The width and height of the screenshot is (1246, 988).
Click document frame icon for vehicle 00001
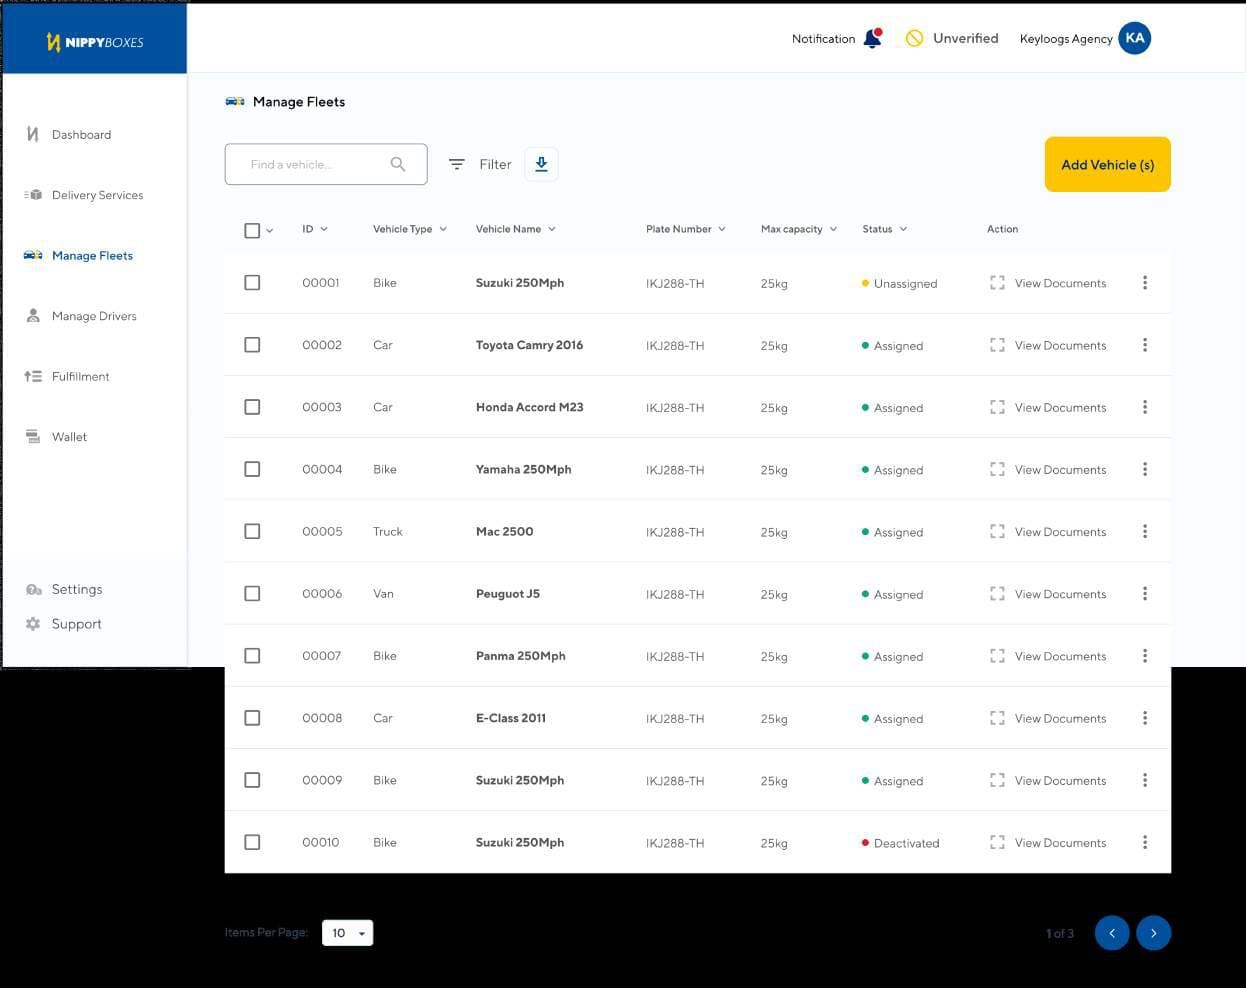click(997, 283)
